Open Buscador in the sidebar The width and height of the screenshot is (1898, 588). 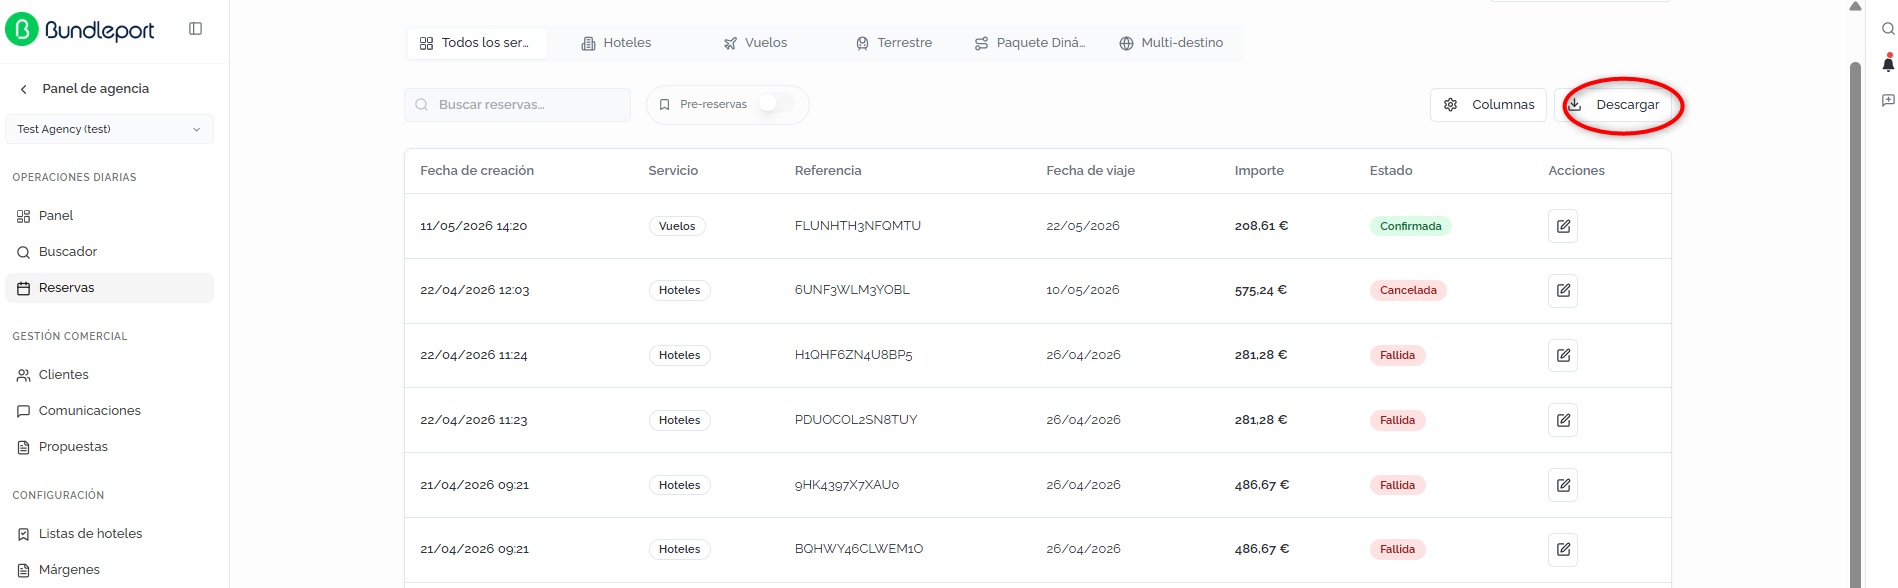(109, 252)
